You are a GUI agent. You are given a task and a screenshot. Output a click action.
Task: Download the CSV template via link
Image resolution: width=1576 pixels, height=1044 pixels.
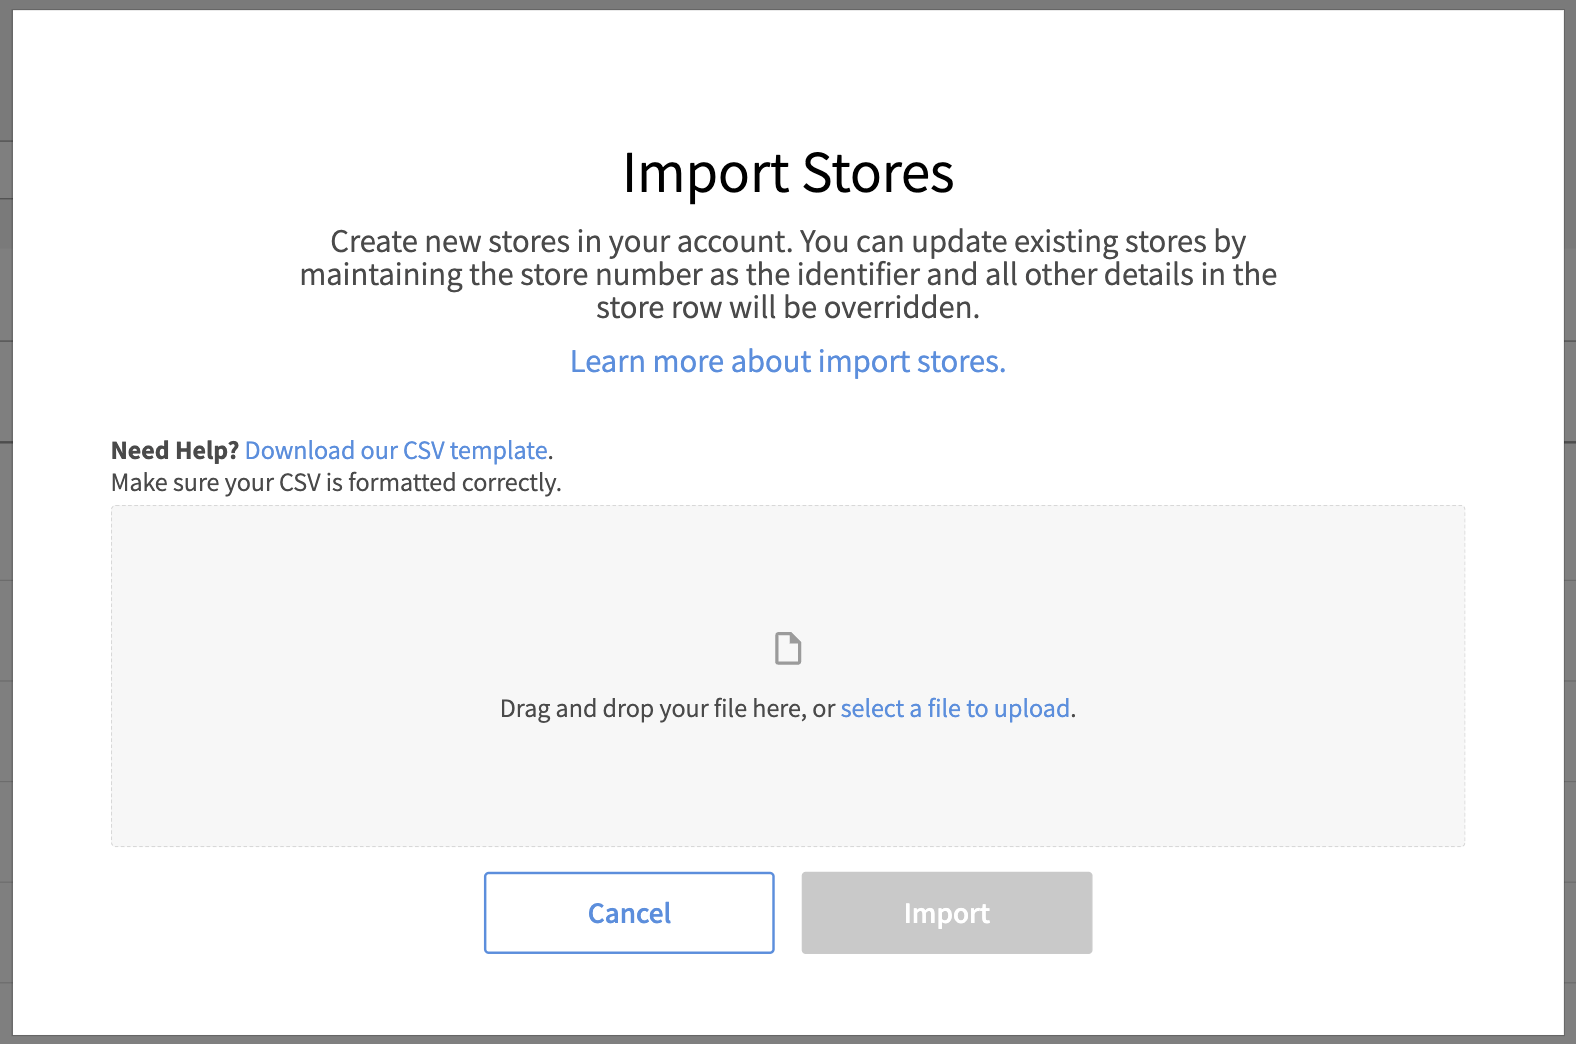click(396, 451)
